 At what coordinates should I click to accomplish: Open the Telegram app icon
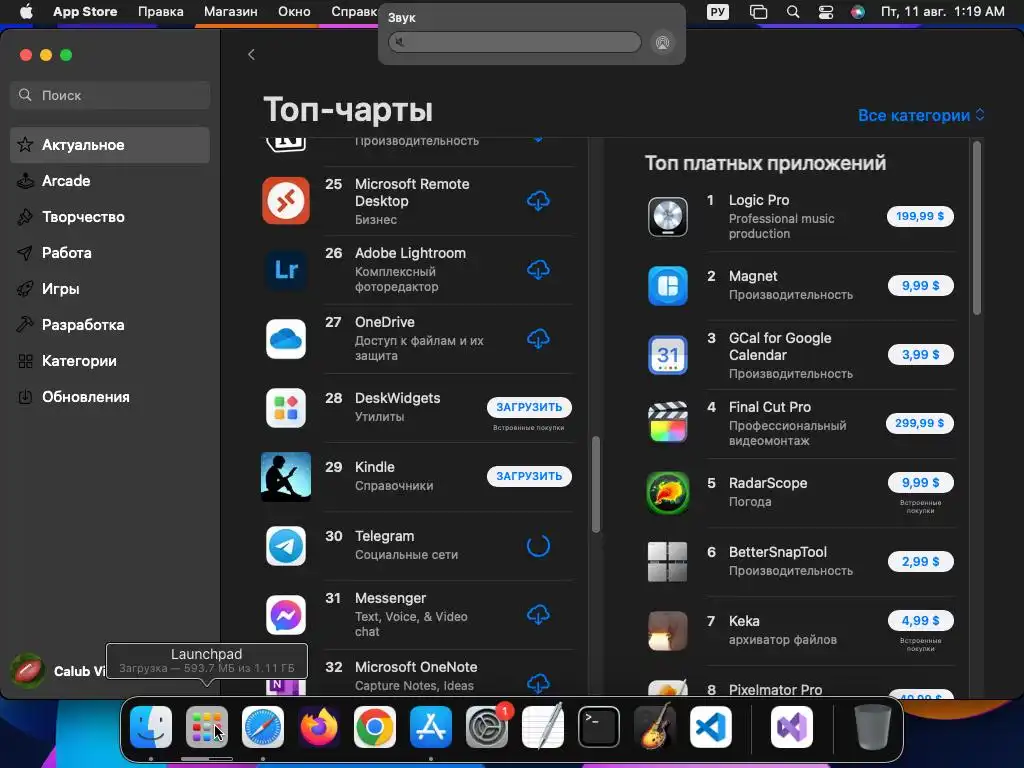click(286, 546)
